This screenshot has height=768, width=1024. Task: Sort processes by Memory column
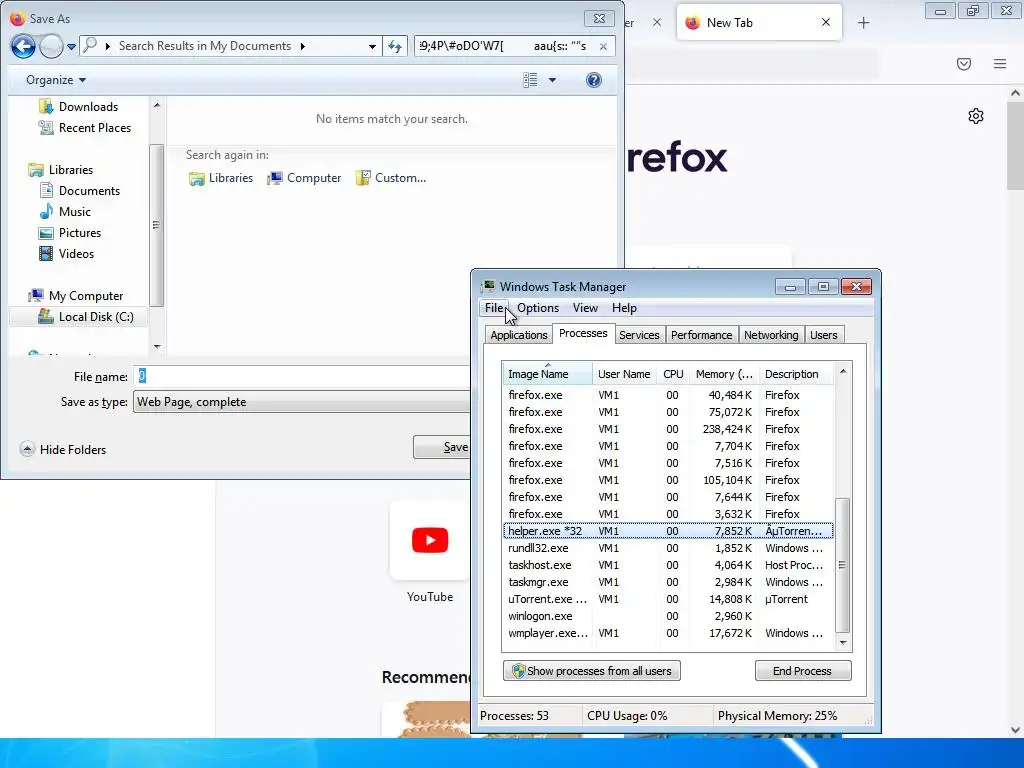pyautogui.click(x=724, y=374)
